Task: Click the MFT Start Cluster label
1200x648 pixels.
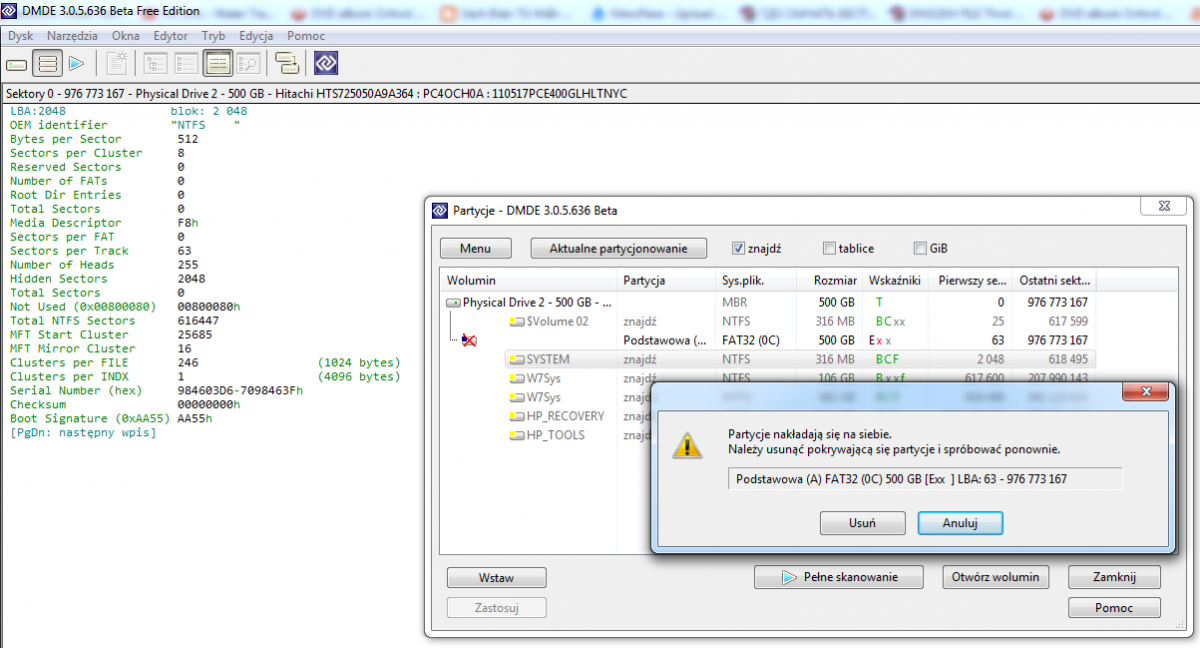Action: pos(69,335)
